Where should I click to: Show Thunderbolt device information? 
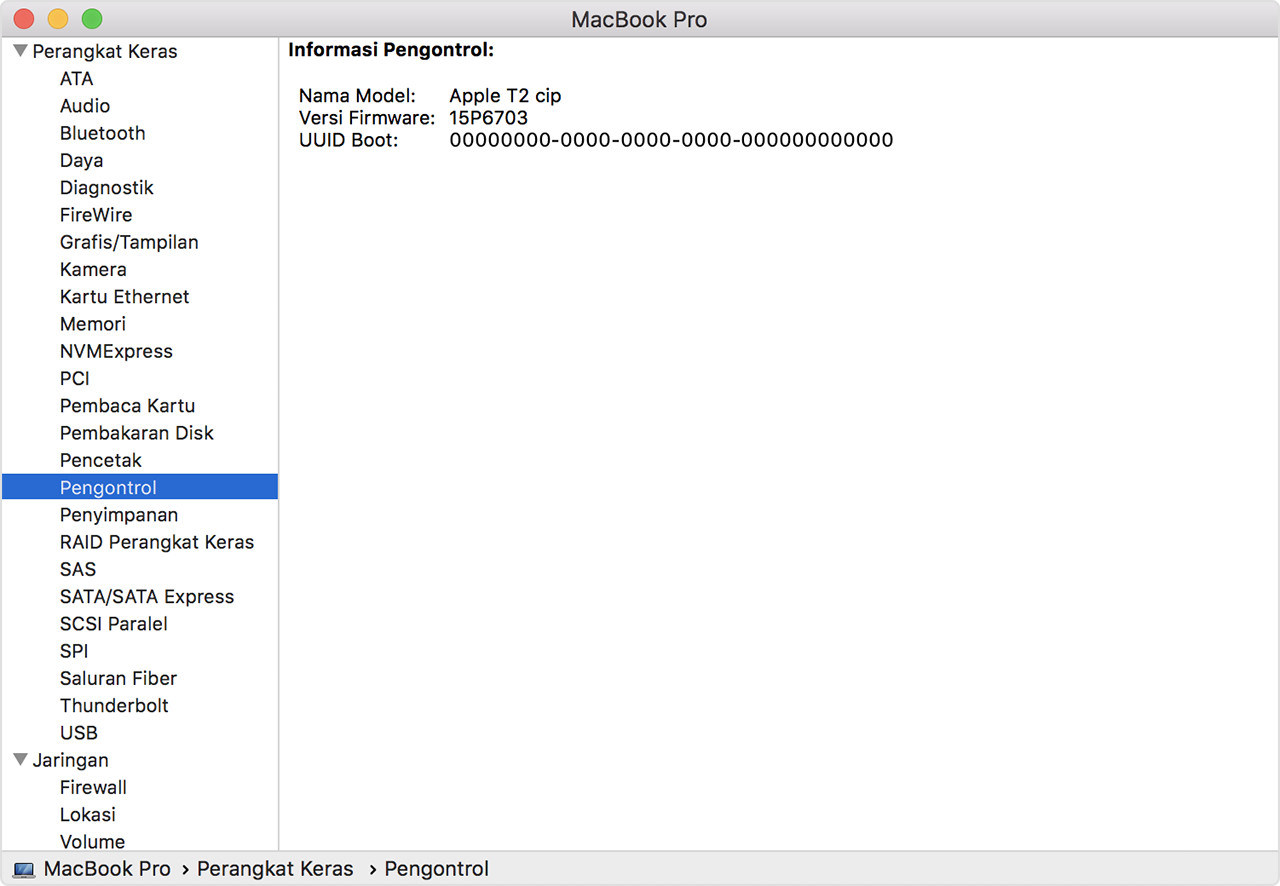tap(114, 705)
